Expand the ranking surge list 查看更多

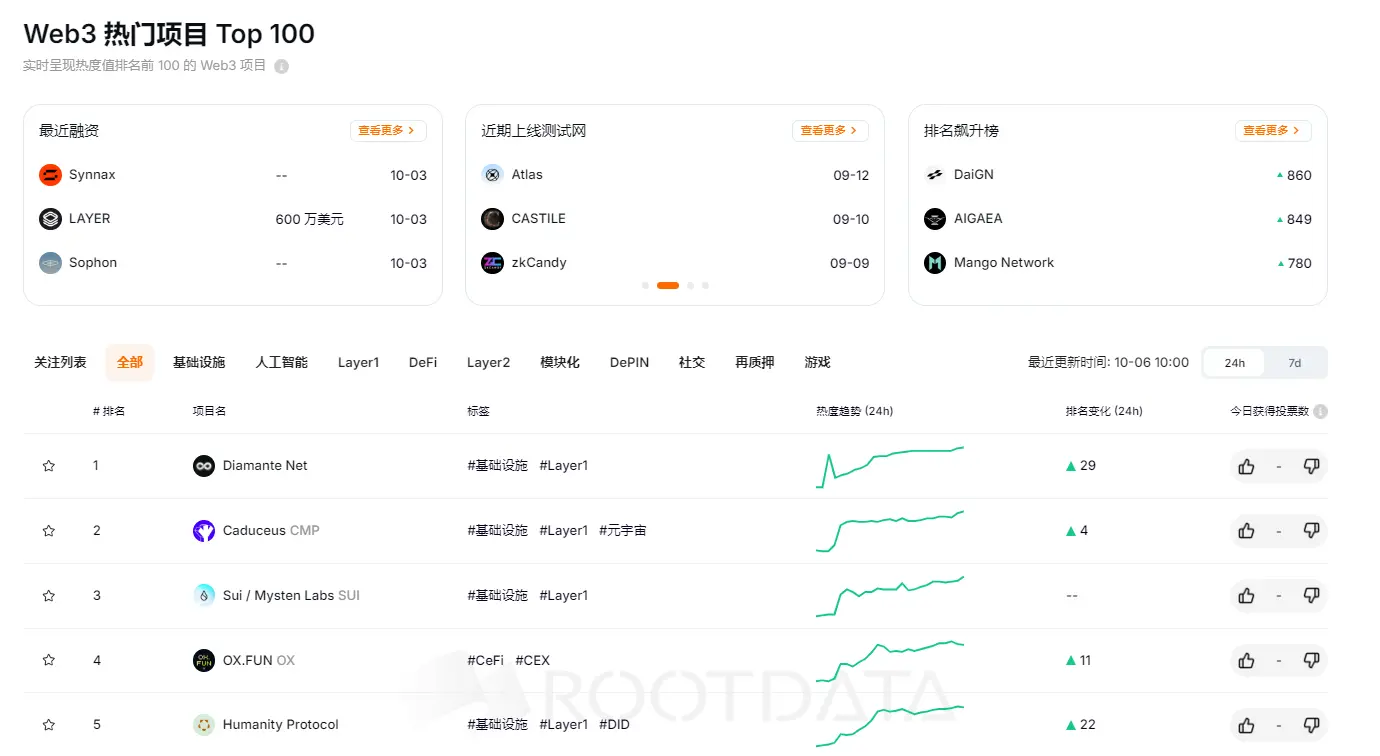click(1272, 130)
